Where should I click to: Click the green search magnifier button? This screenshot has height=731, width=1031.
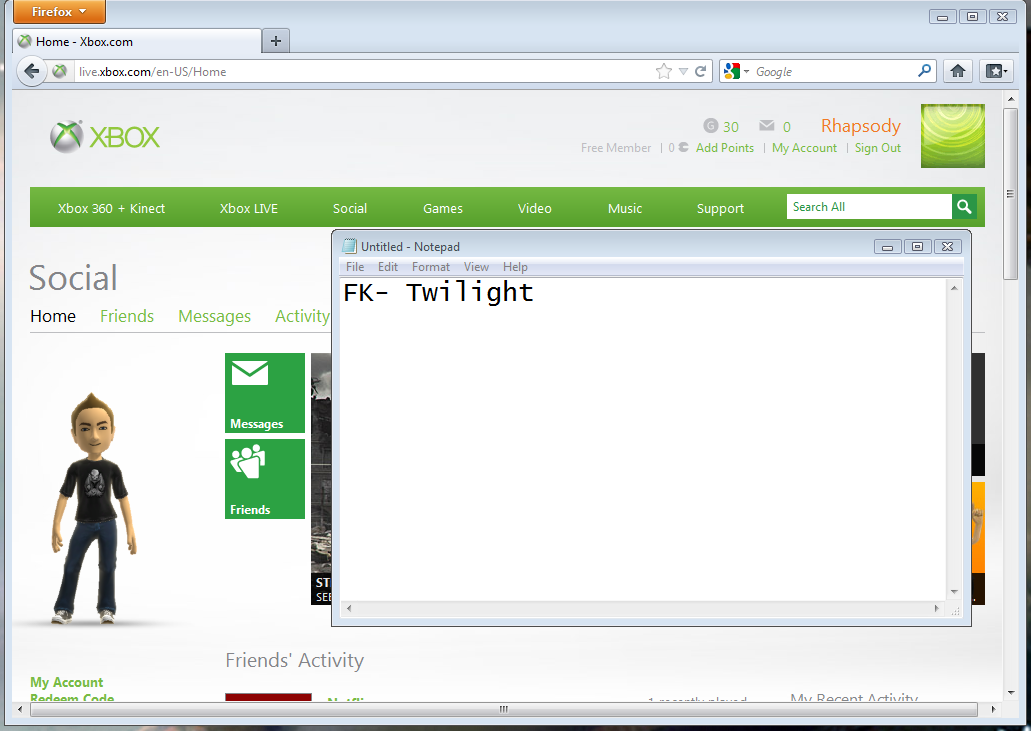pos(964,206)
